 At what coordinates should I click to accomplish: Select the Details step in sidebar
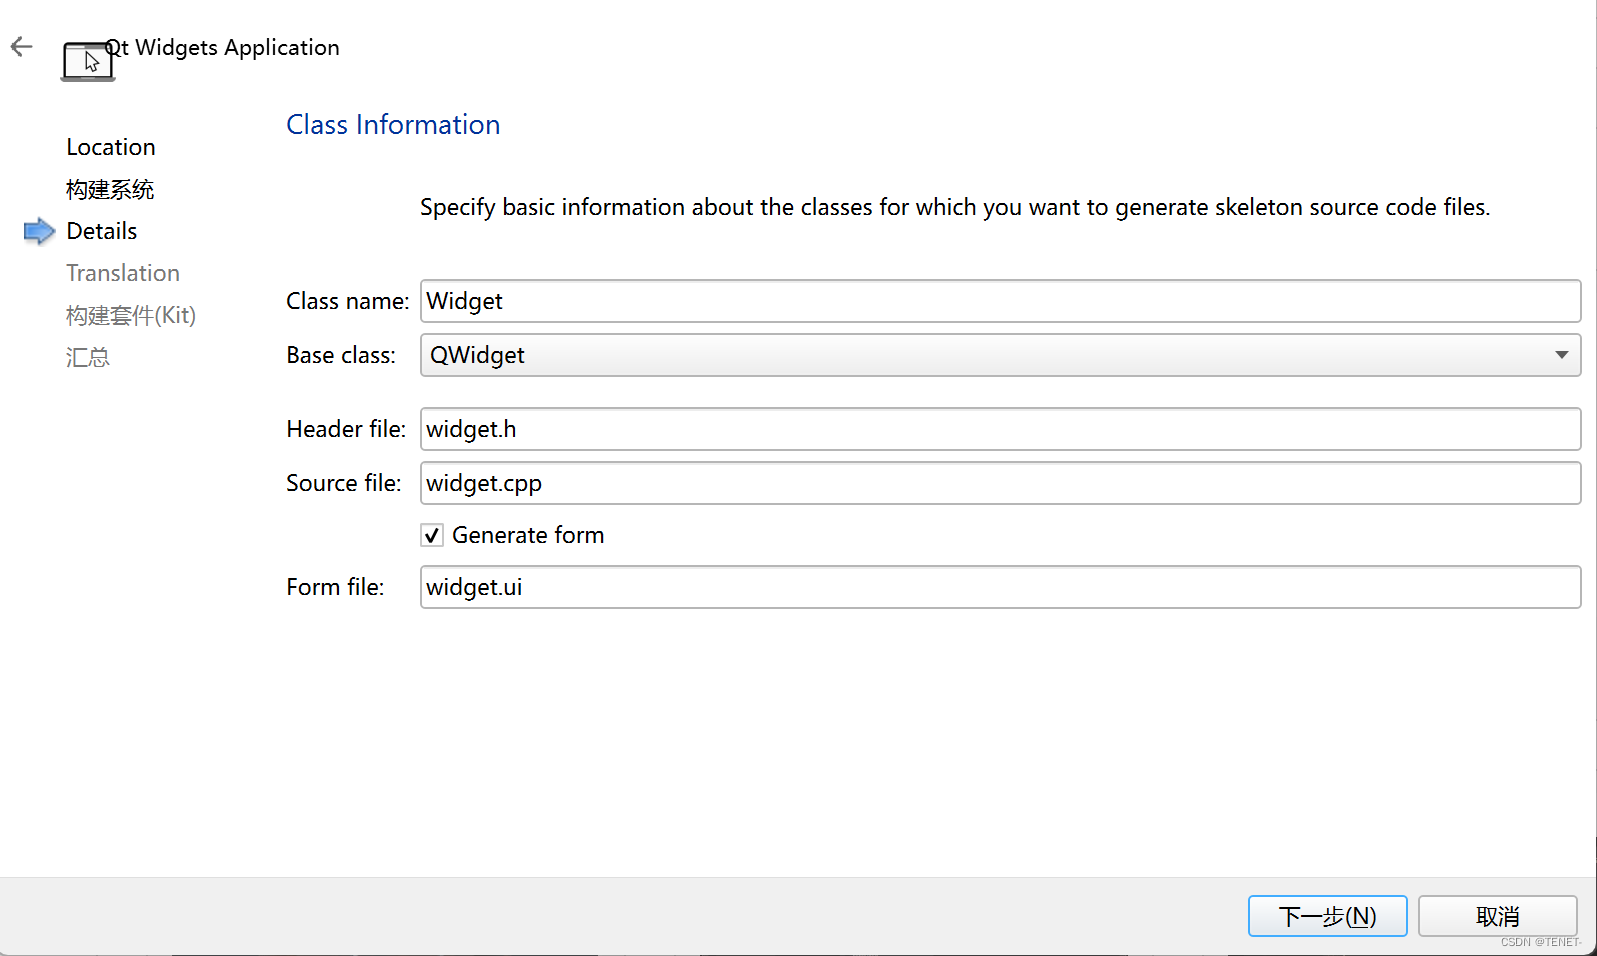101,231
